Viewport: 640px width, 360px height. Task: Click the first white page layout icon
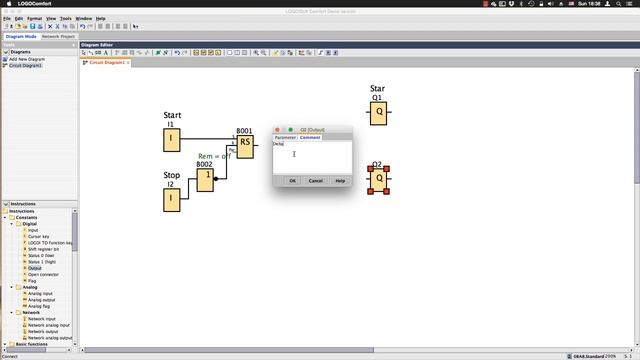click(x=229, y=53)
